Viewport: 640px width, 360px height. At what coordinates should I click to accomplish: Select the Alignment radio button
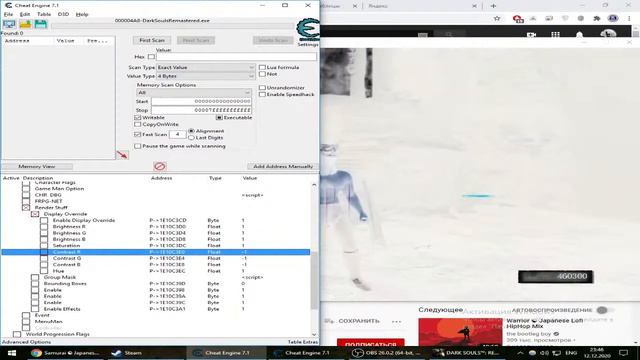tap(191, 131)
